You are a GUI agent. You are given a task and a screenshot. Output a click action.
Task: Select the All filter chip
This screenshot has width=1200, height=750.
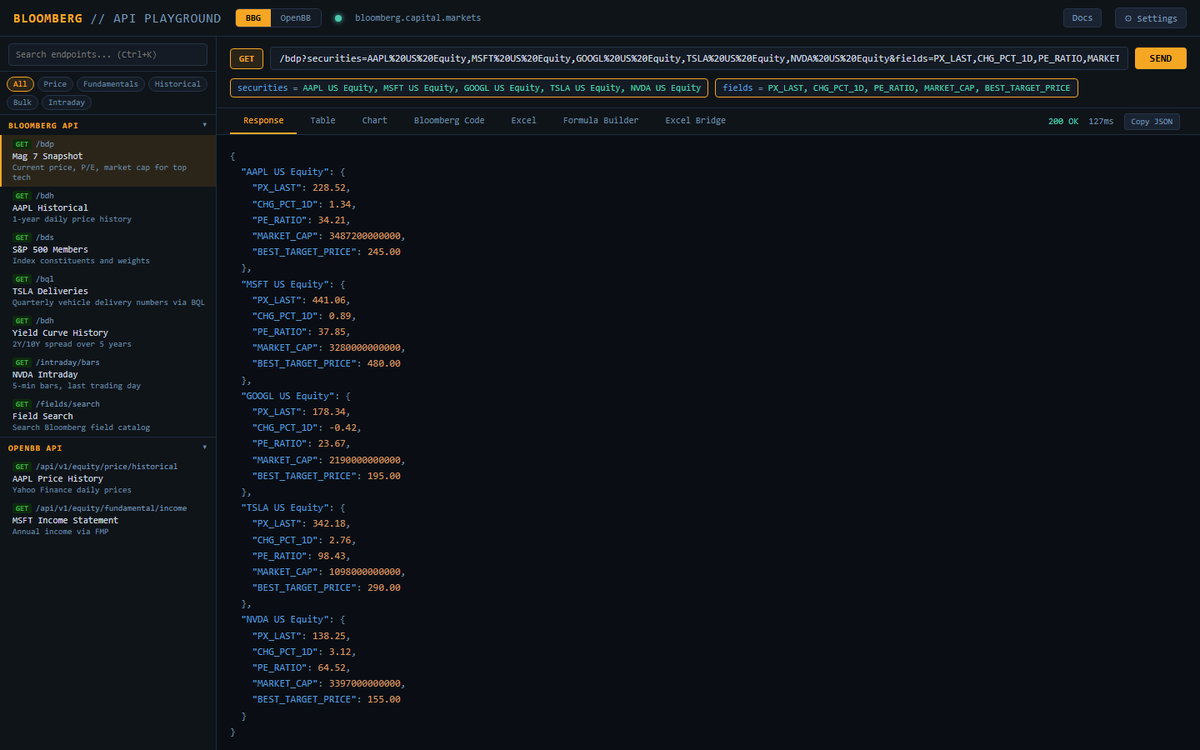point(21,84)
